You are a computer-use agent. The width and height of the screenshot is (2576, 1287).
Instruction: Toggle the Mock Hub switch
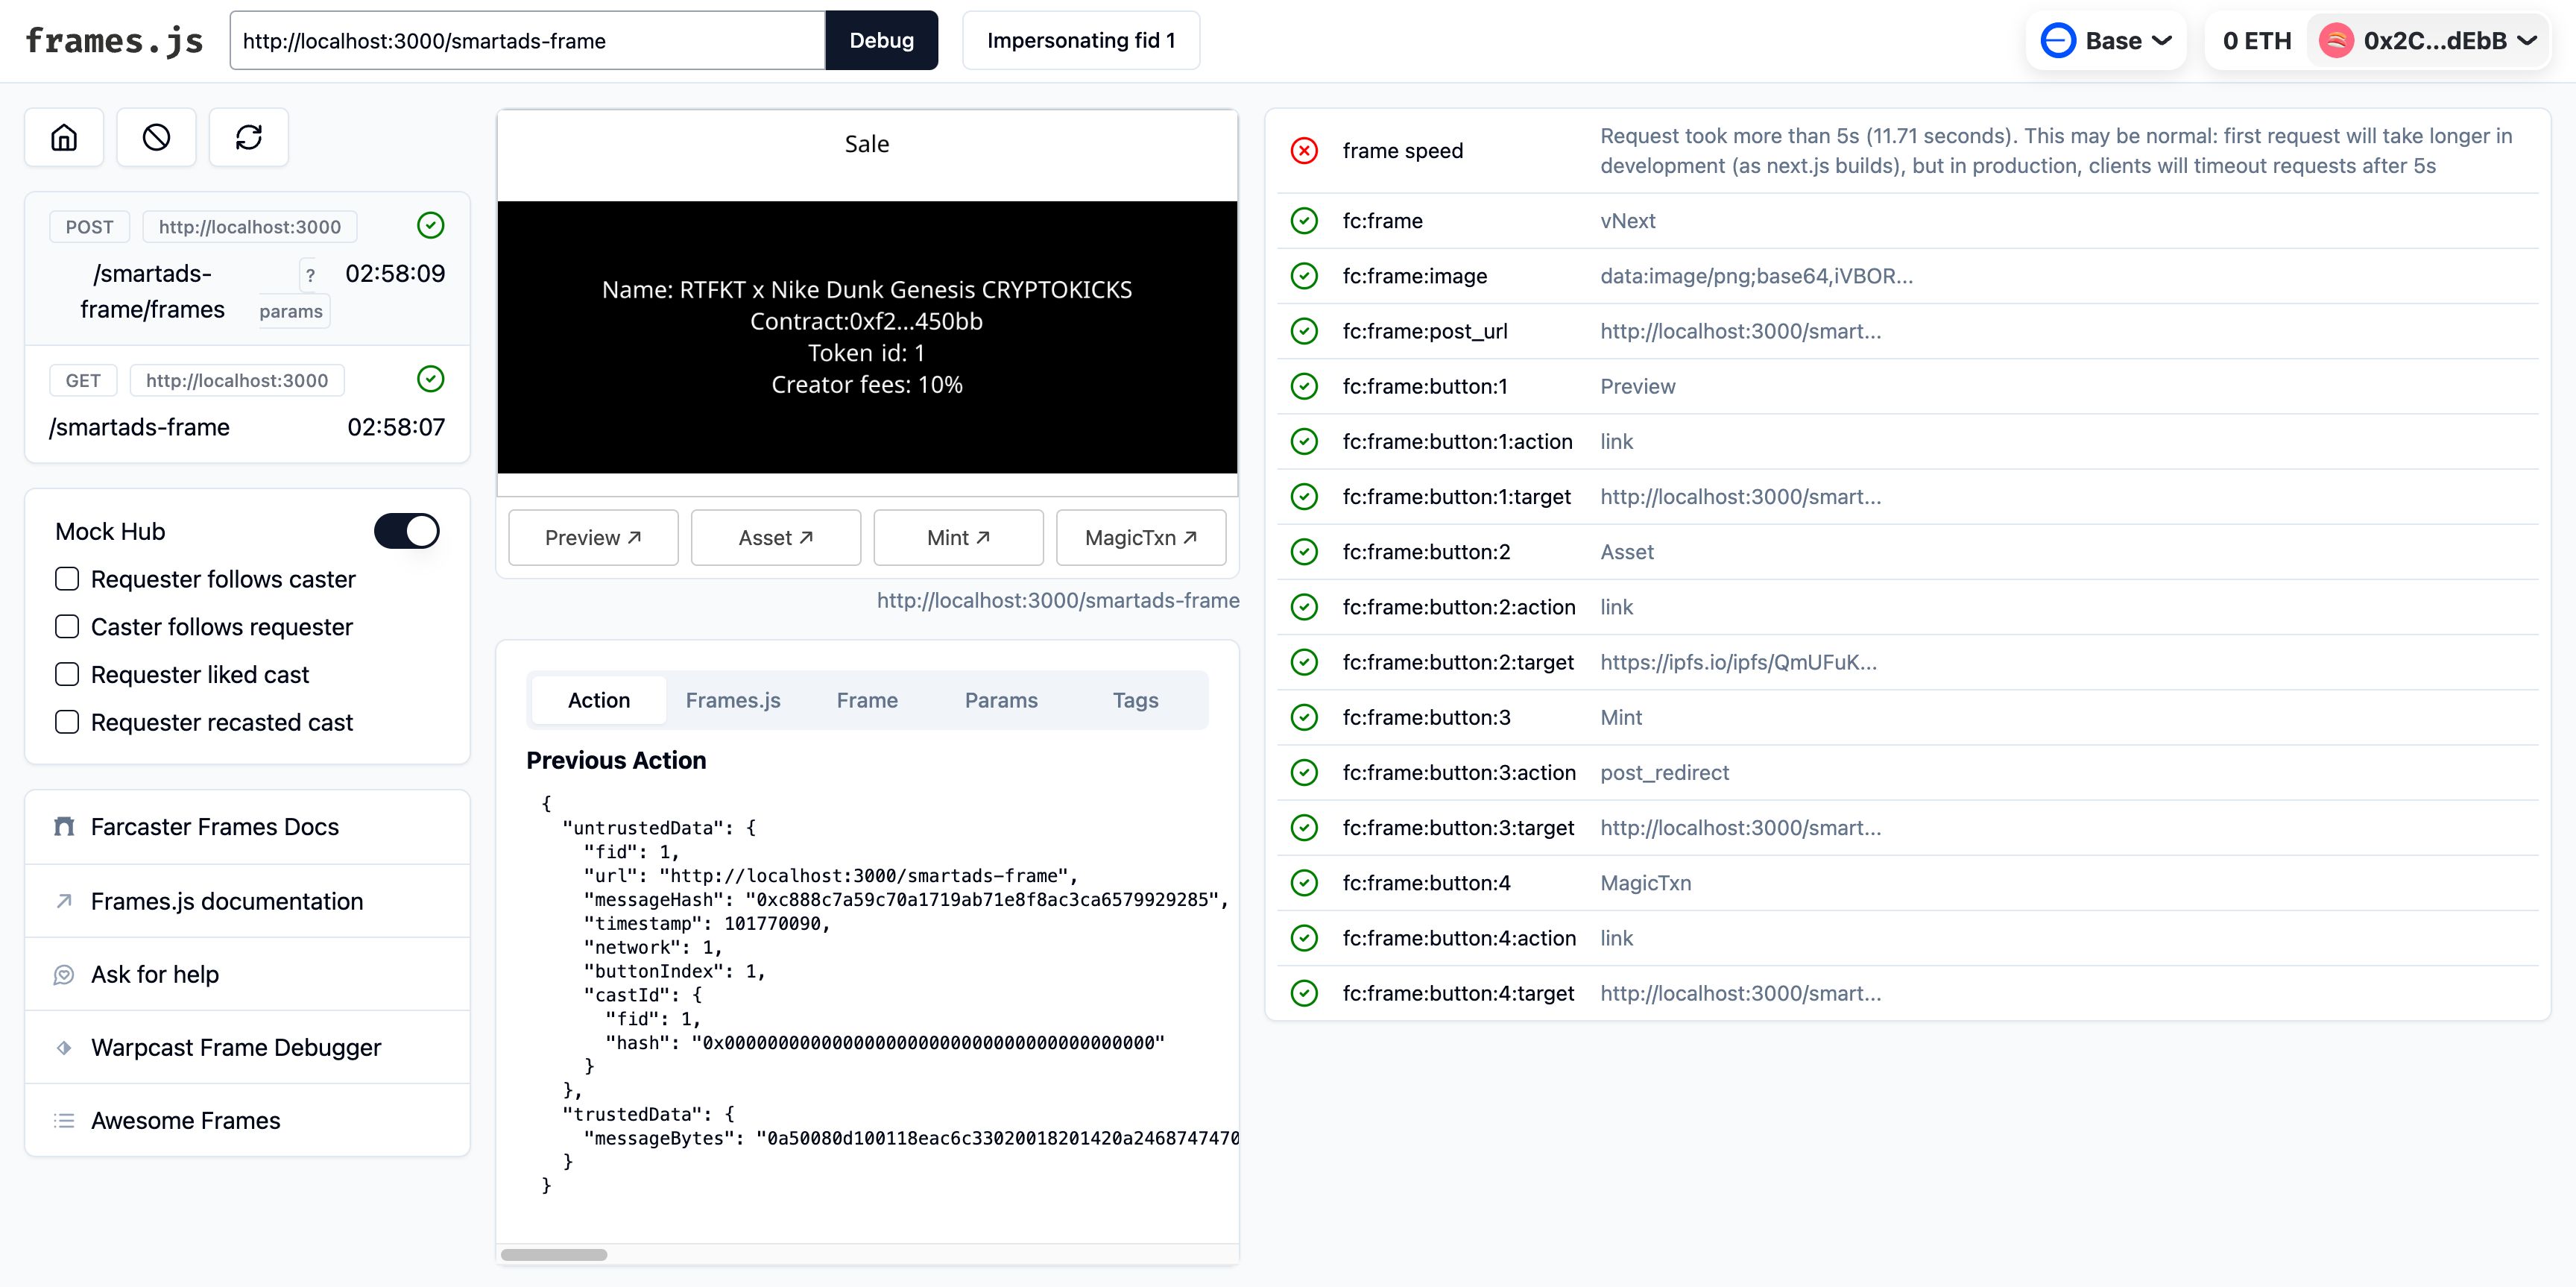click(x=407, y=531)
